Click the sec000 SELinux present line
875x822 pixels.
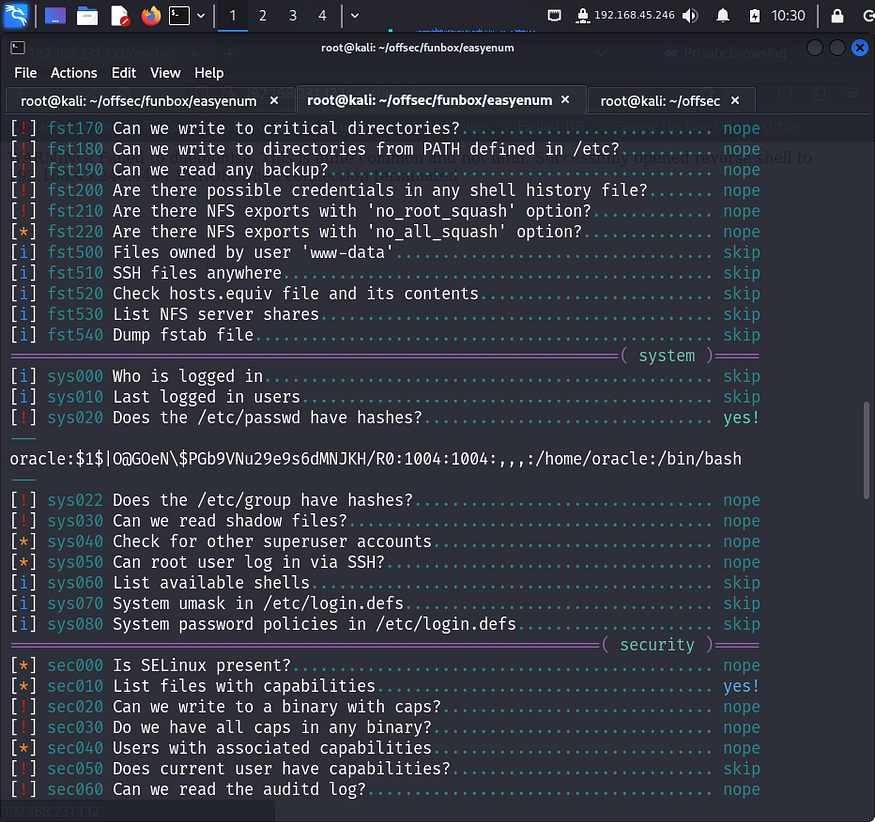pyautogui.click(x=385, y=665)
